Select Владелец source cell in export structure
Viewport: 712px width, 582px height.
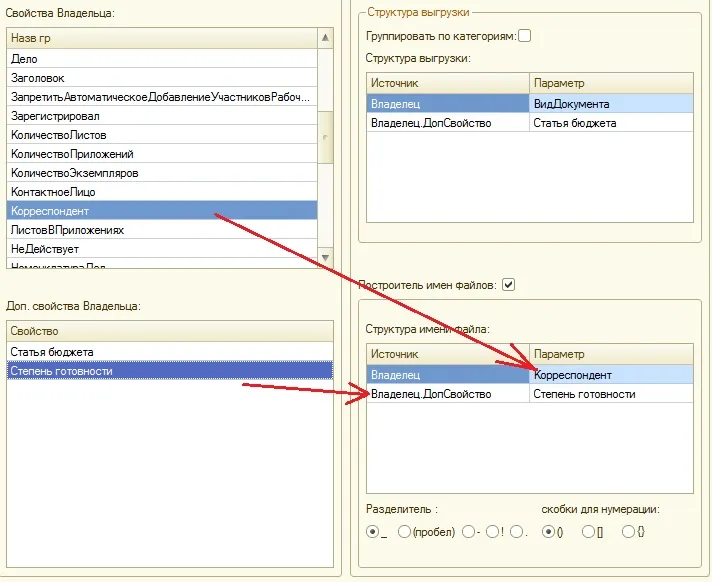point(448,104)
